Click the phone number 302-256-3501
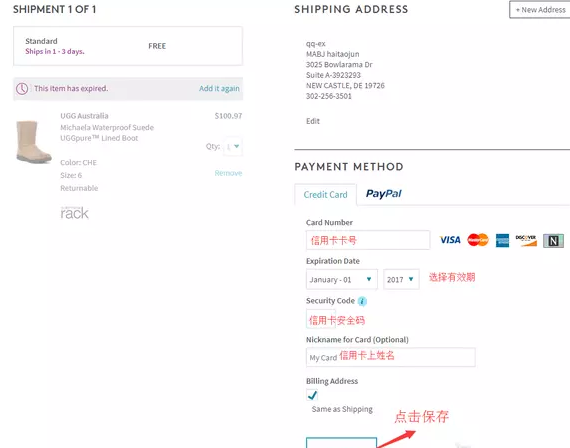 click(329, 96)
